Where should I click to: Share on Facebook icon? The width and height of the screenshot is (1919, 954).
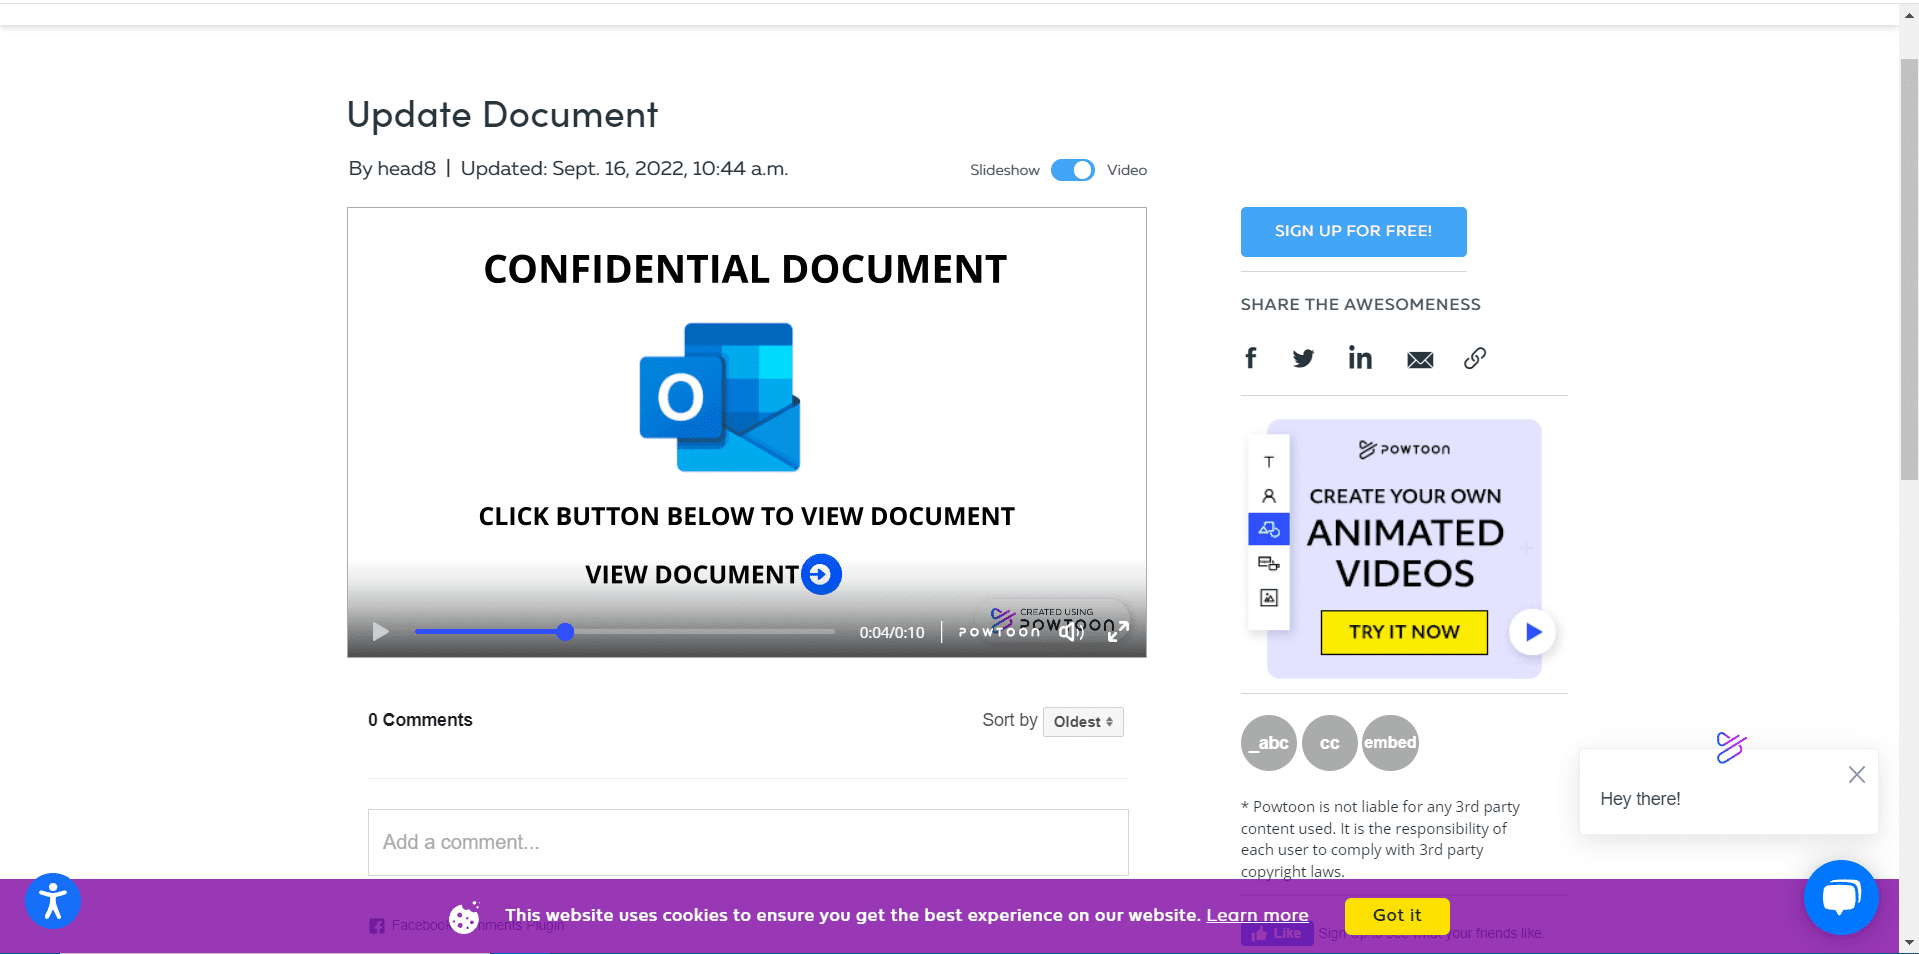(1250, 358)
